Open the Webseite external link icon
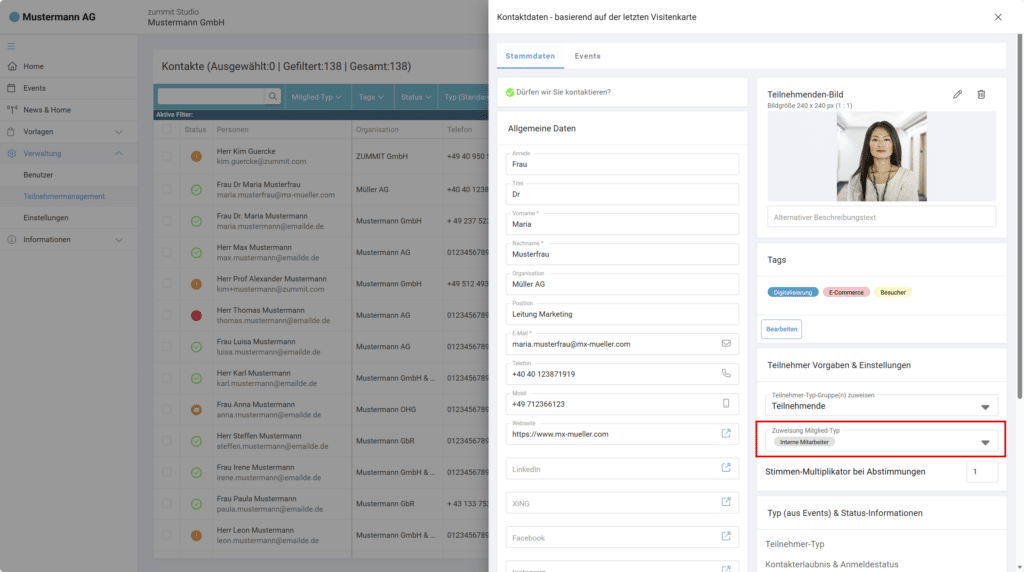The width and height of the screenshot is (1024, 572). click(x=726, y=433)
